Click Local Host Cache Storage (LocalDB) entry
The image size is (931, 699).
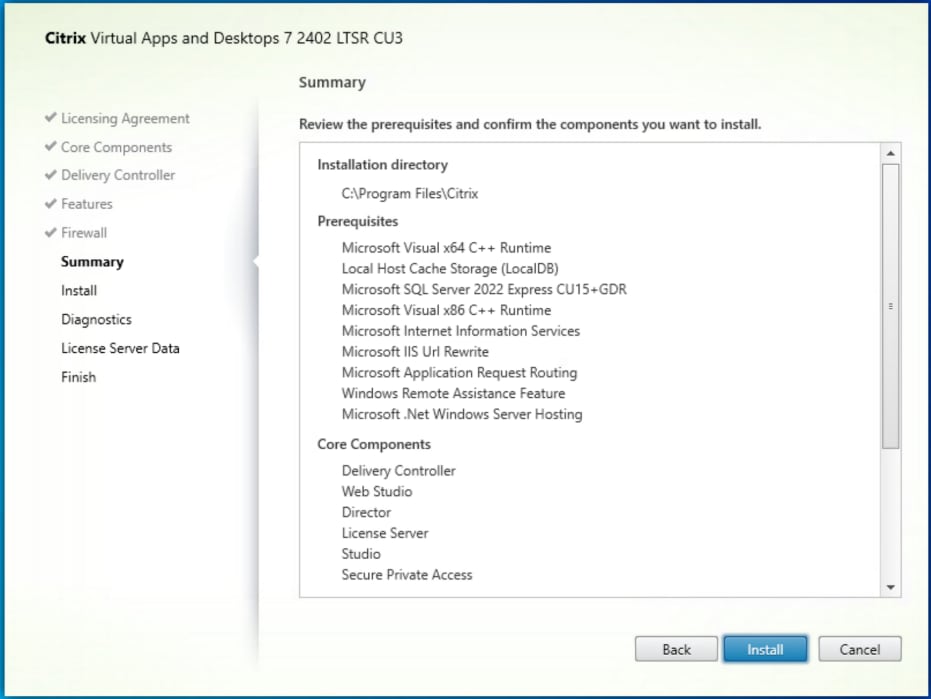pyautogui.click(x=450, y=268)
